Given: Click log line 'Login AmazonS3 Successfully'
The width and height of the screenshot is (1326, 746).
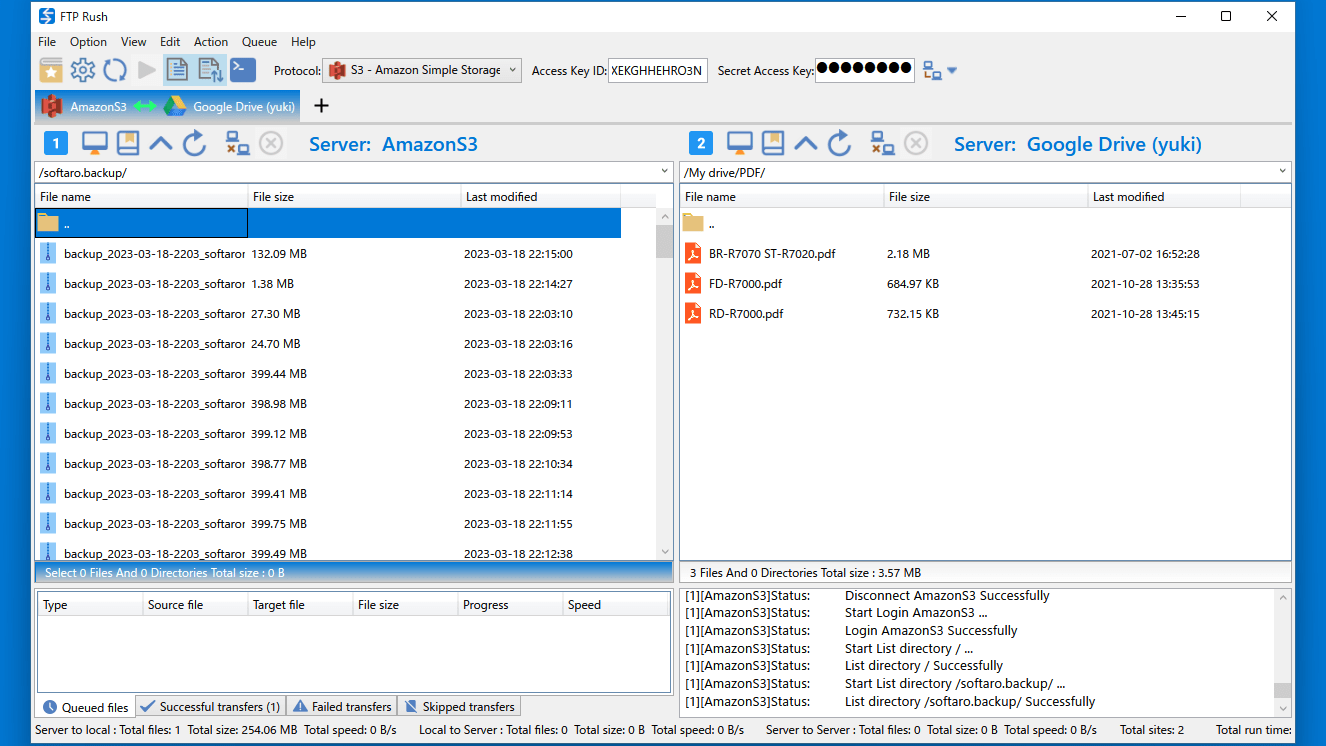Looking at the screenshot, I should click(x=930, y=631).
